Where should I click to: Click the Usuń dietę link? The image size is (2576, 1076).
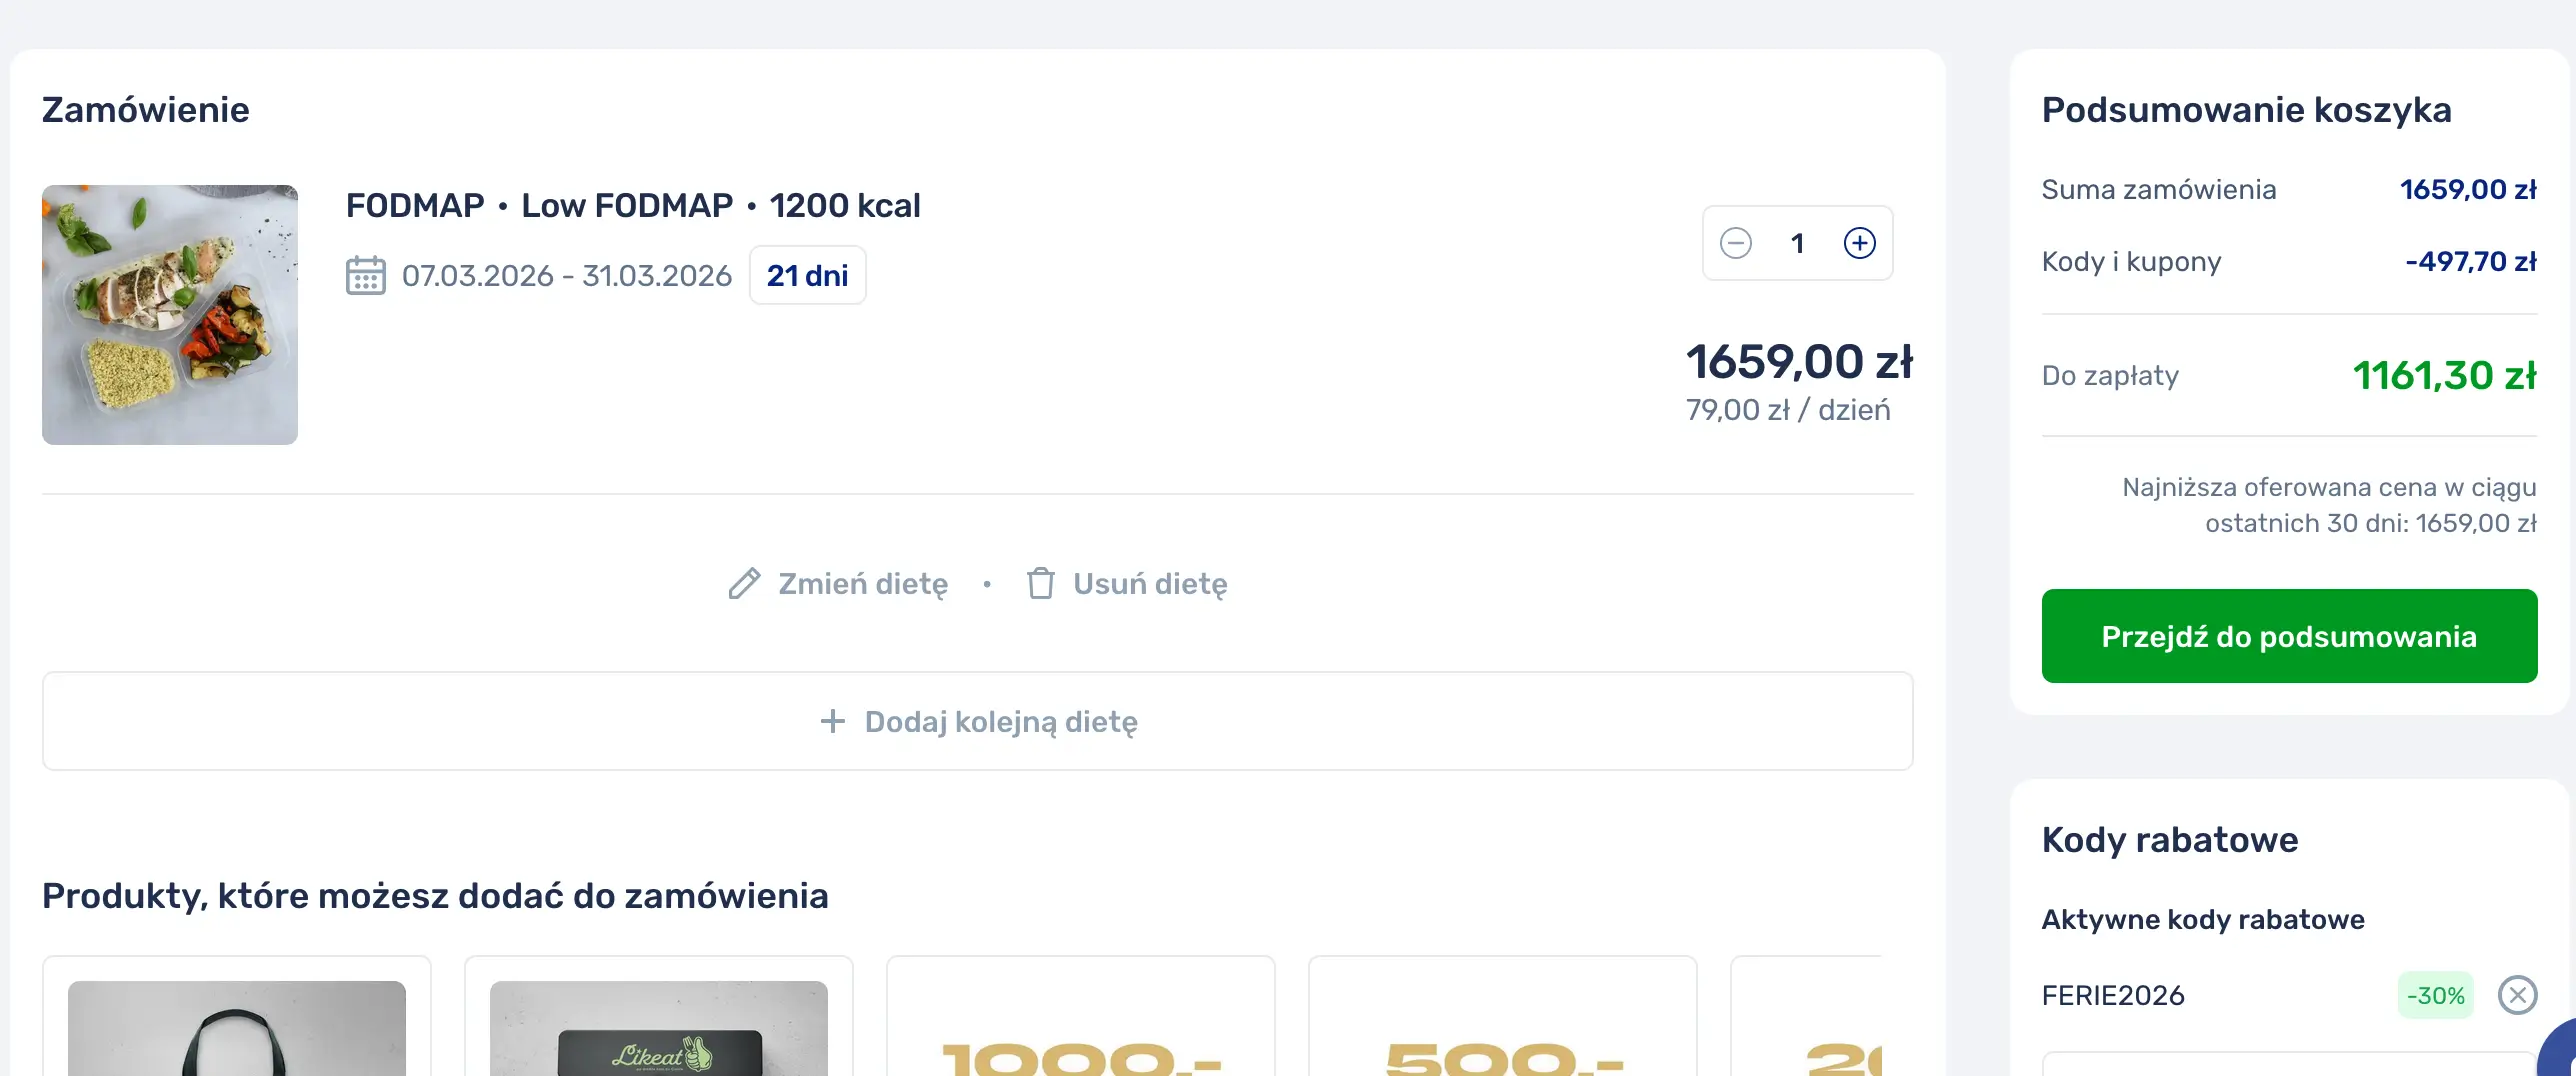pyautogui.click(x=1149, y=583)
